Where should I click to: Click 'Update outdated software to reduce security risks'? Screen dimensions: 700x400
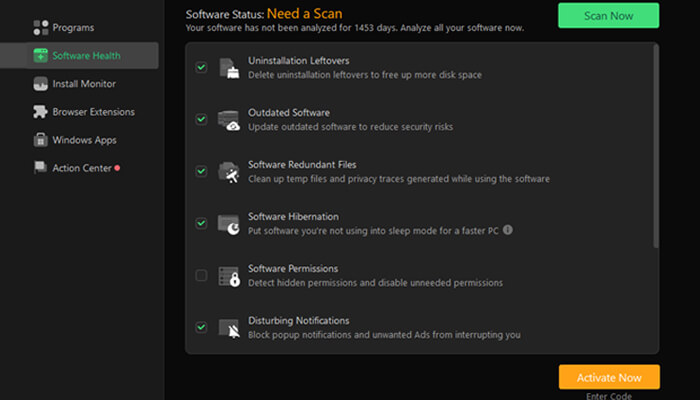coord(350,127)
